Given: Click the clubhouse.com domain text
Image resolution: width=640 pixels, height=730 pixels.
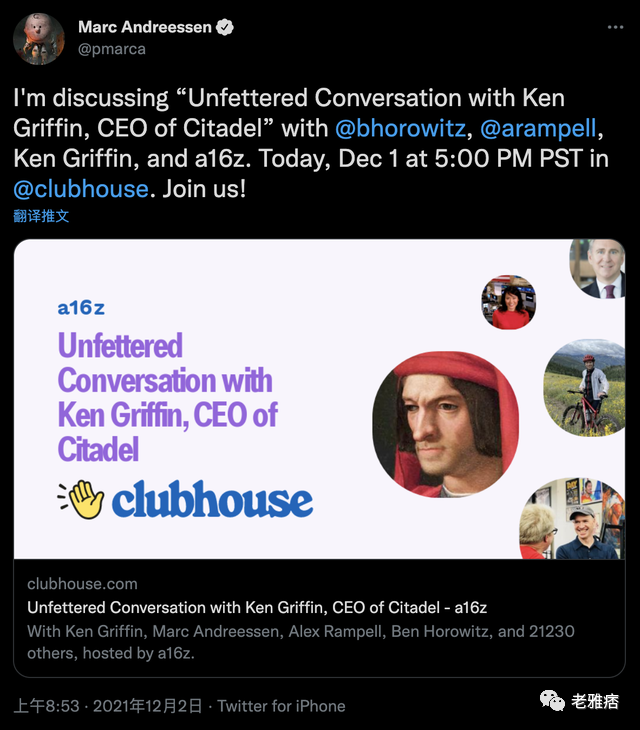Looking at the screenshot, I should (x=82, y=584).
